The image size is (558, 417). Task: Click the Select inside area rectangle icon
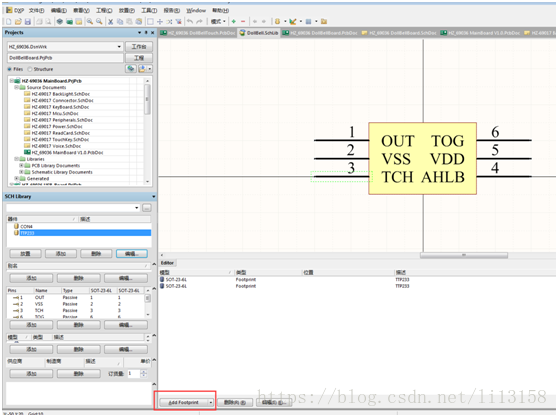tap(151, 22)
